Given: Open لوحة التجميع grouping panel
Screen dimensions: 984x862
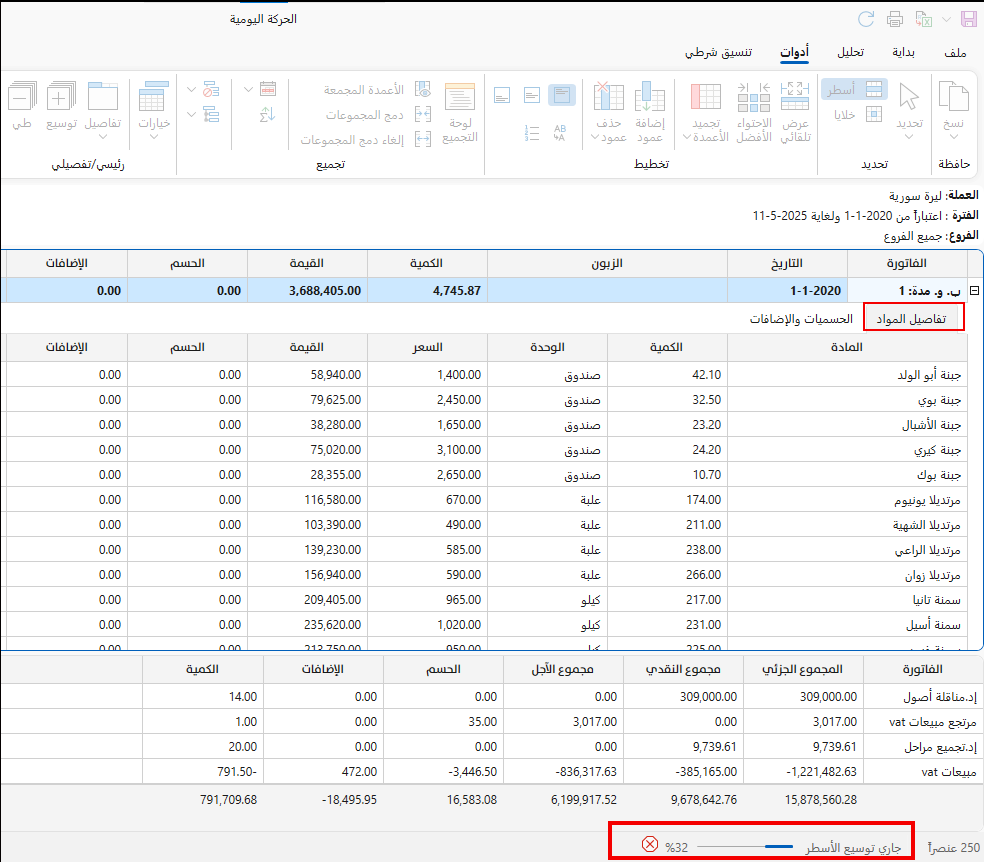Looking at the screenshot, I should point(460,112).
